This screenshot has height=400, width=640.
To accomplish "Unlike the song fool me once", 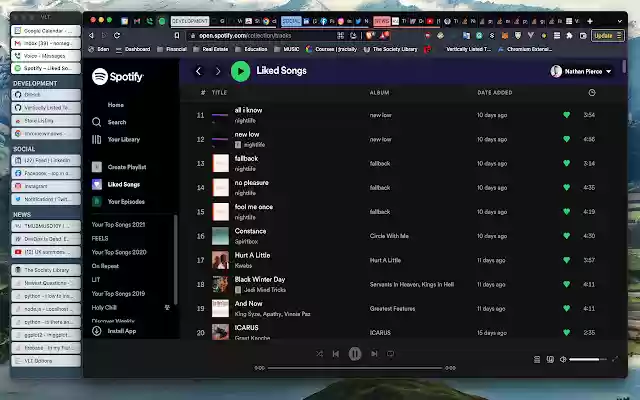I will click(x=567, y=211).
